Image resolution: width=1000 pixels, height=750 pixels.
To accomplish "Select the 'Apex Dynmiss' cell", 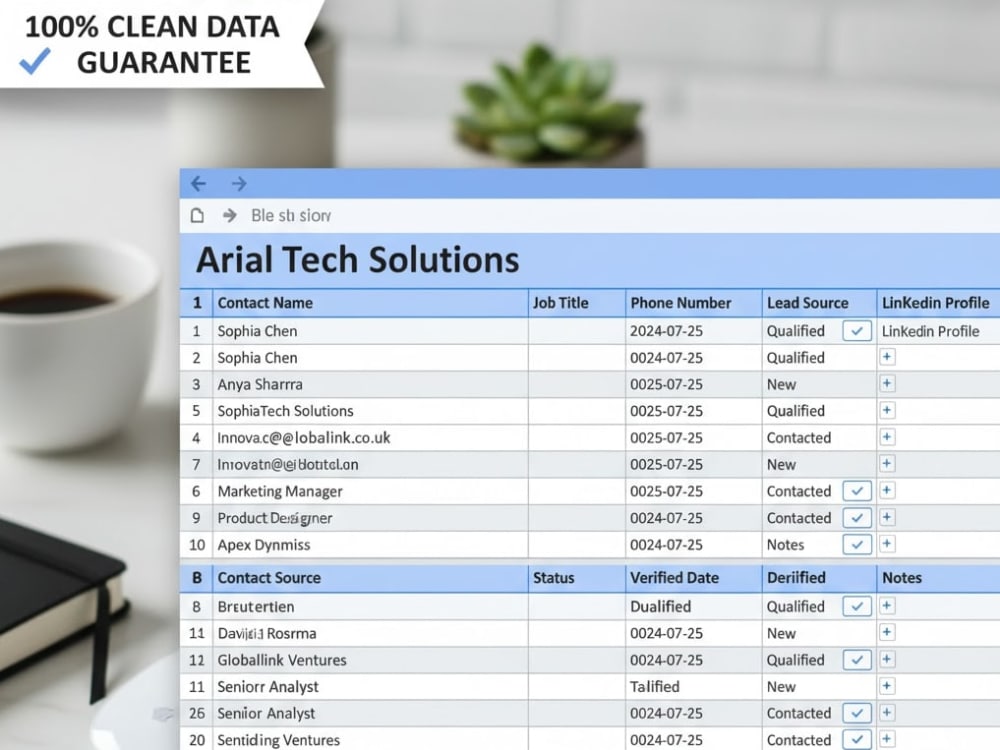I will coord(370,545).
